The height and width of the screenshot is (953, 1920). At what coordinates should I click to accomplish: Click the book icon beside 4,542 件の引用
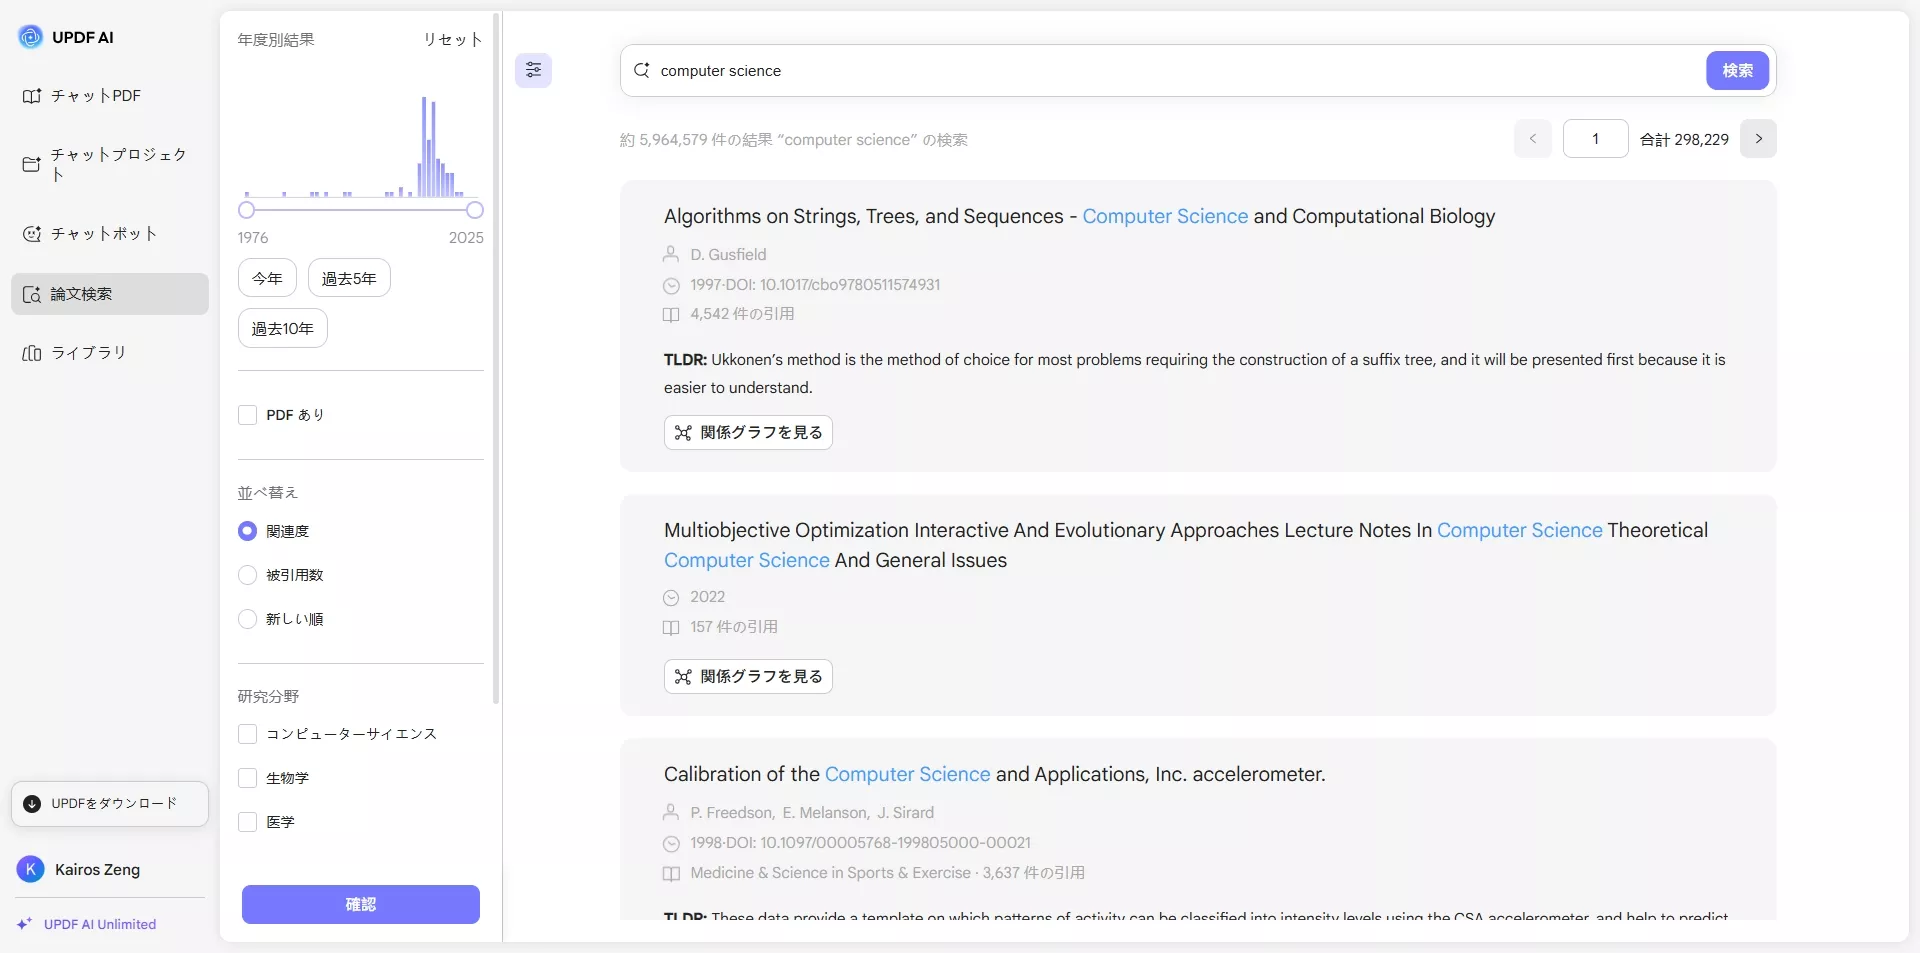point(671,315)
